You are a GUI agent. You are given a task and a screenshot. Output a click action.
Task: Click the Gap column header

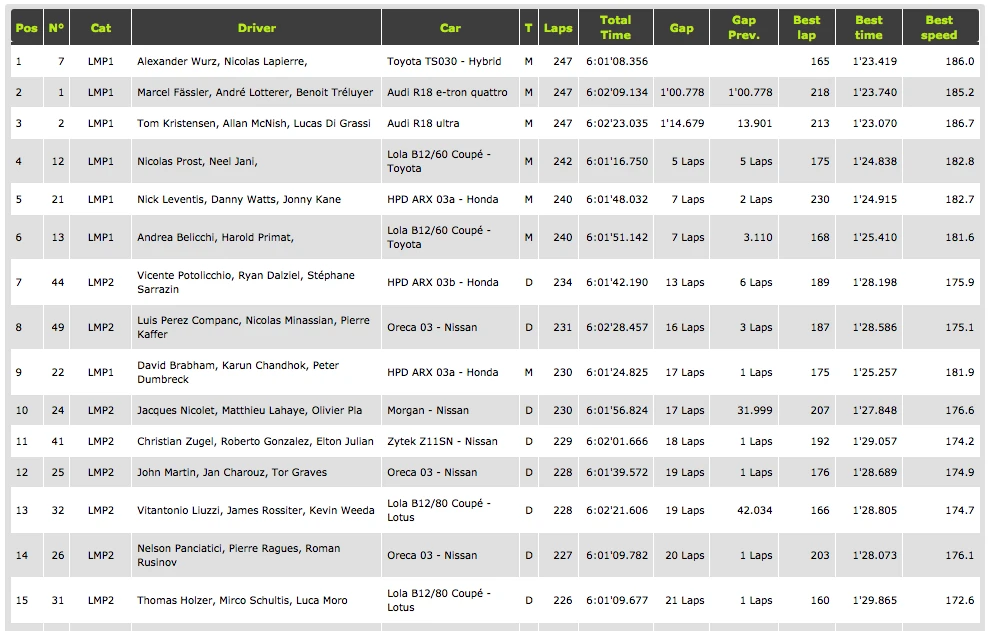(682, 28)
